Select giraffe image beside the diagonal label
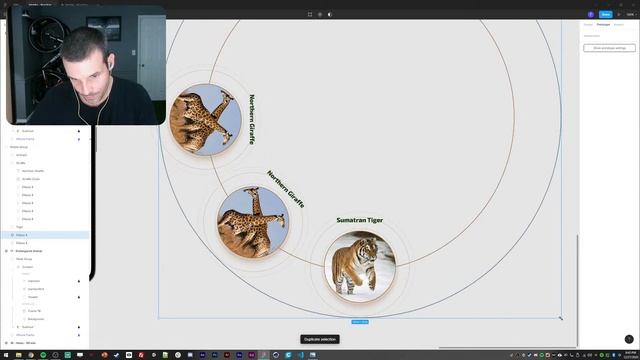640x360 pixels. click(x=253, y=222)
